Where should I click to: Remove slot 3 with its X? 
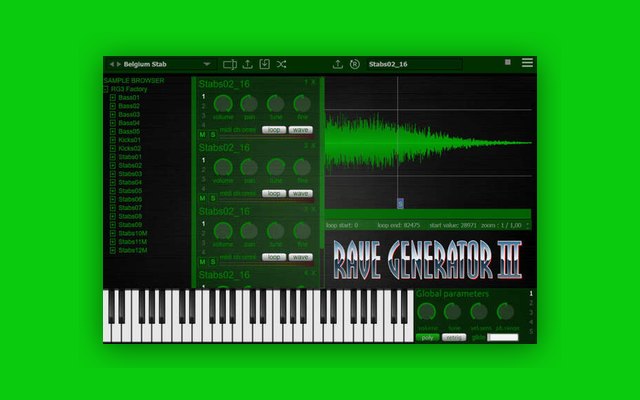313,209
